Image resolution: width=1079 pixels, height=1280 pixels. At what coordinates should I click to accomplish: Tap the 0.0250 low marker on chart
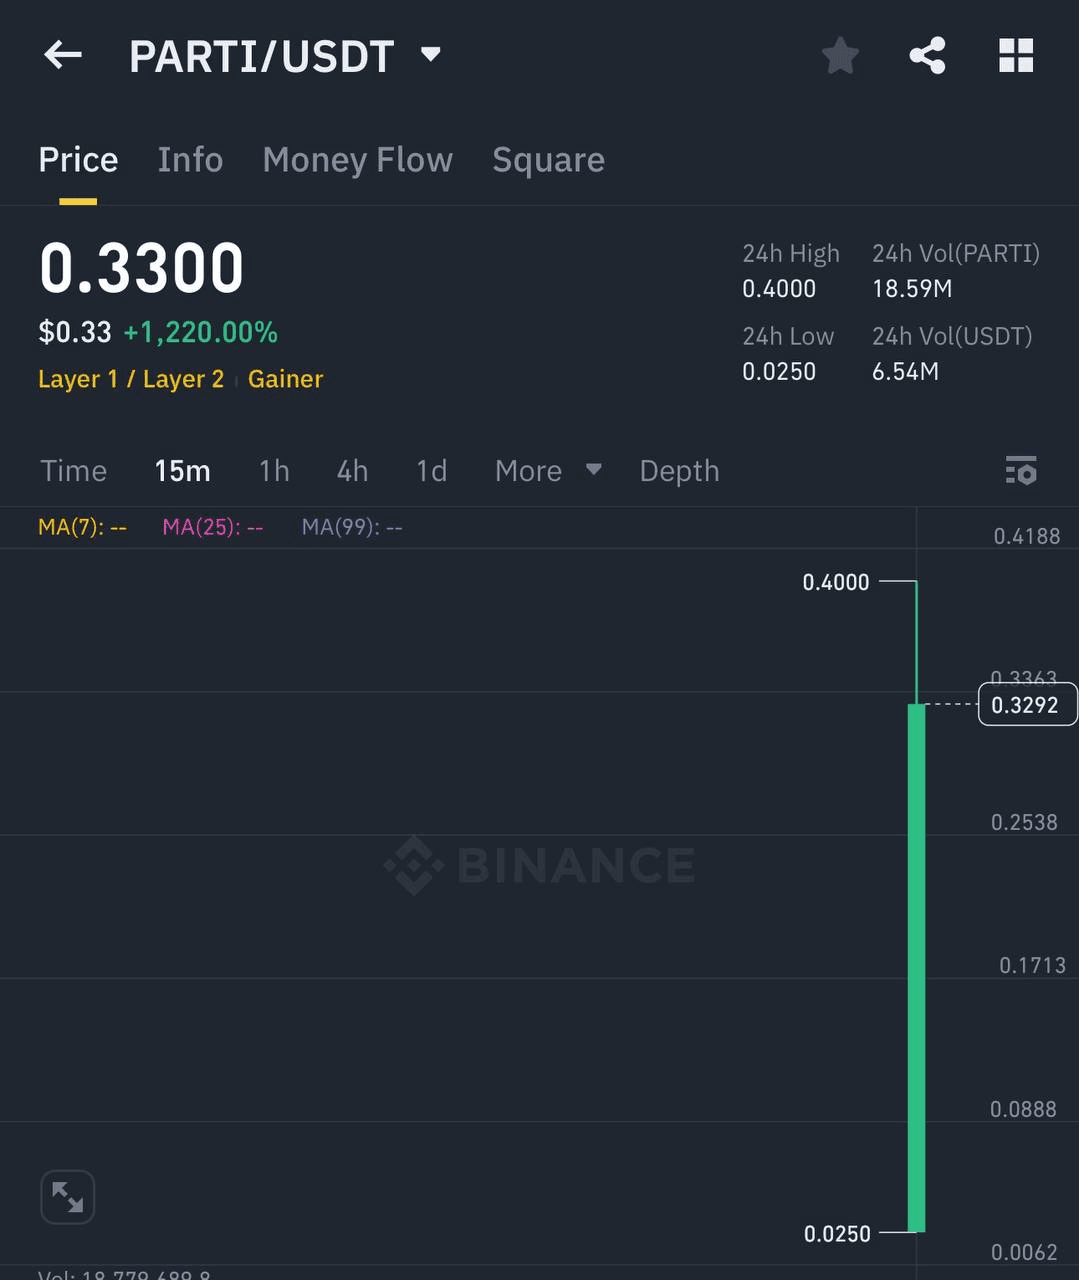(x=837, y=1234)
